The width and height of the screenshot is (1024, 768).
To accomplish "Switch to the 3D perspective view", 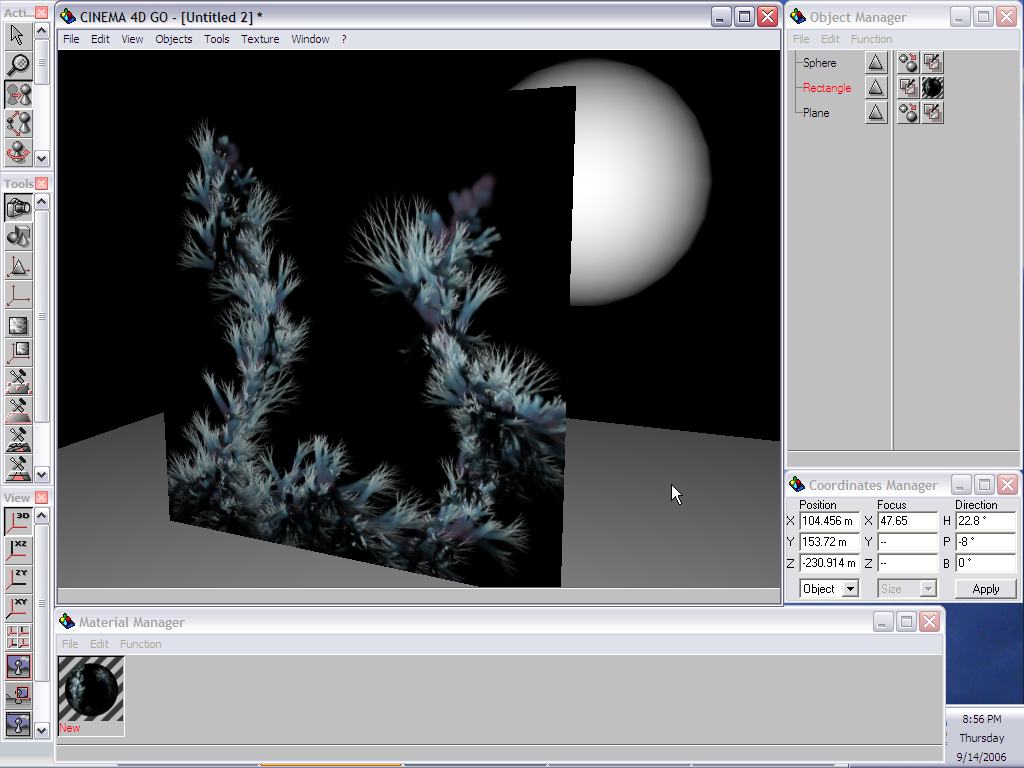I will 18,521.
